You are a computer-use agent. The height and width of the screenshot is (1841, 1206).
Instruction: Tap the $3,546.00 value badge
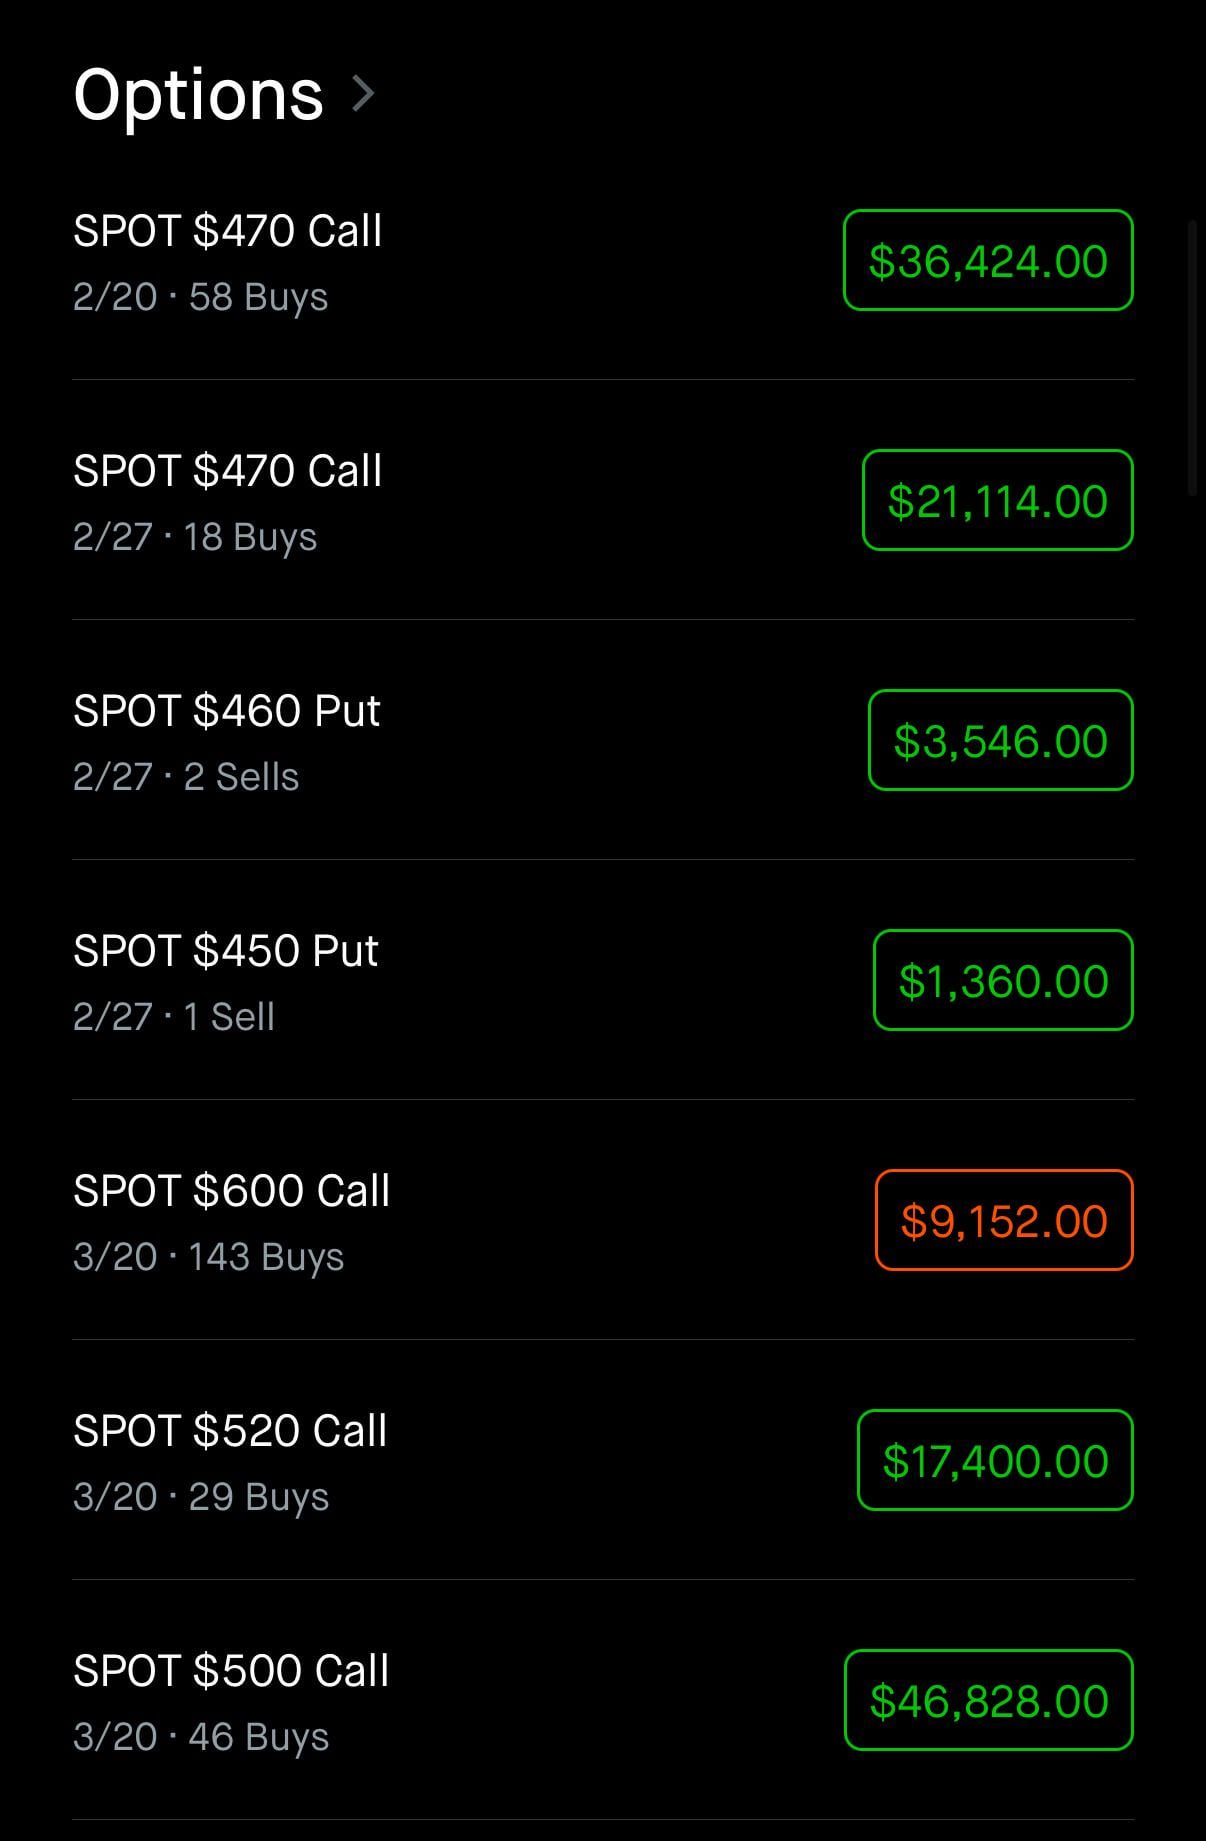point(1000,741)
